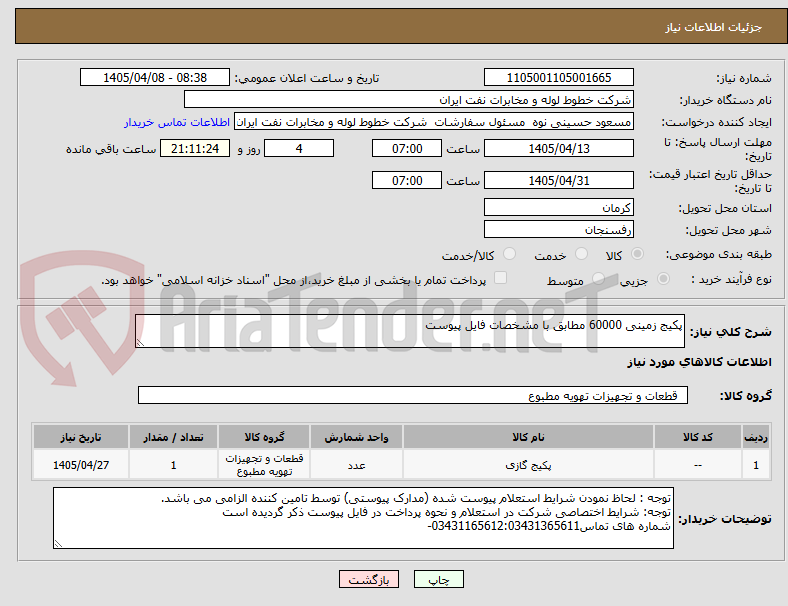This screenshot has height=606, width=788.
Task: Click the عدد unit cell
Action: point(356,465)
